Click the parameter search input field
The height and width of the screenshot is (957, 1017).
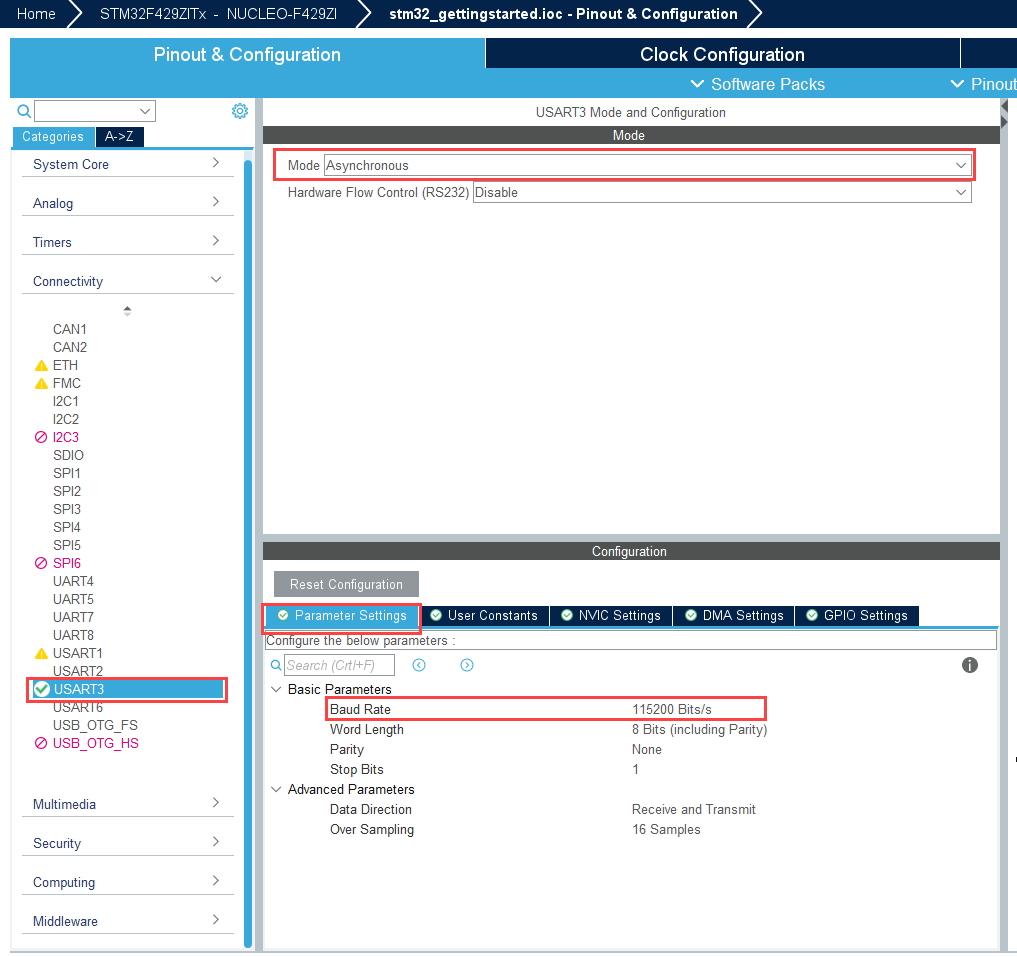pos(339,665)
